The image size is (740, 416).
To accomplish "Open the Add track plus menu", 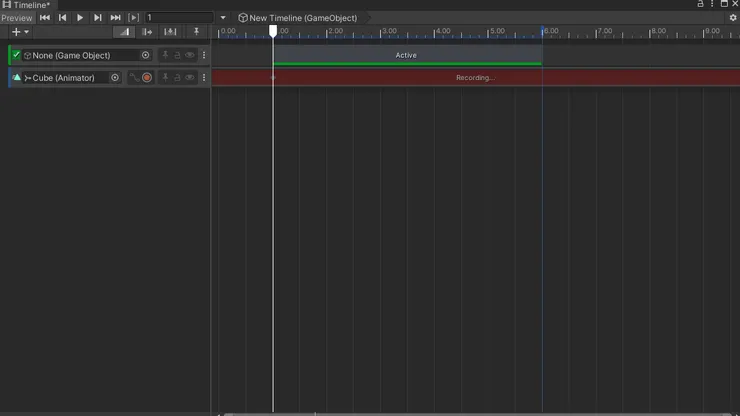I will 20,32.
